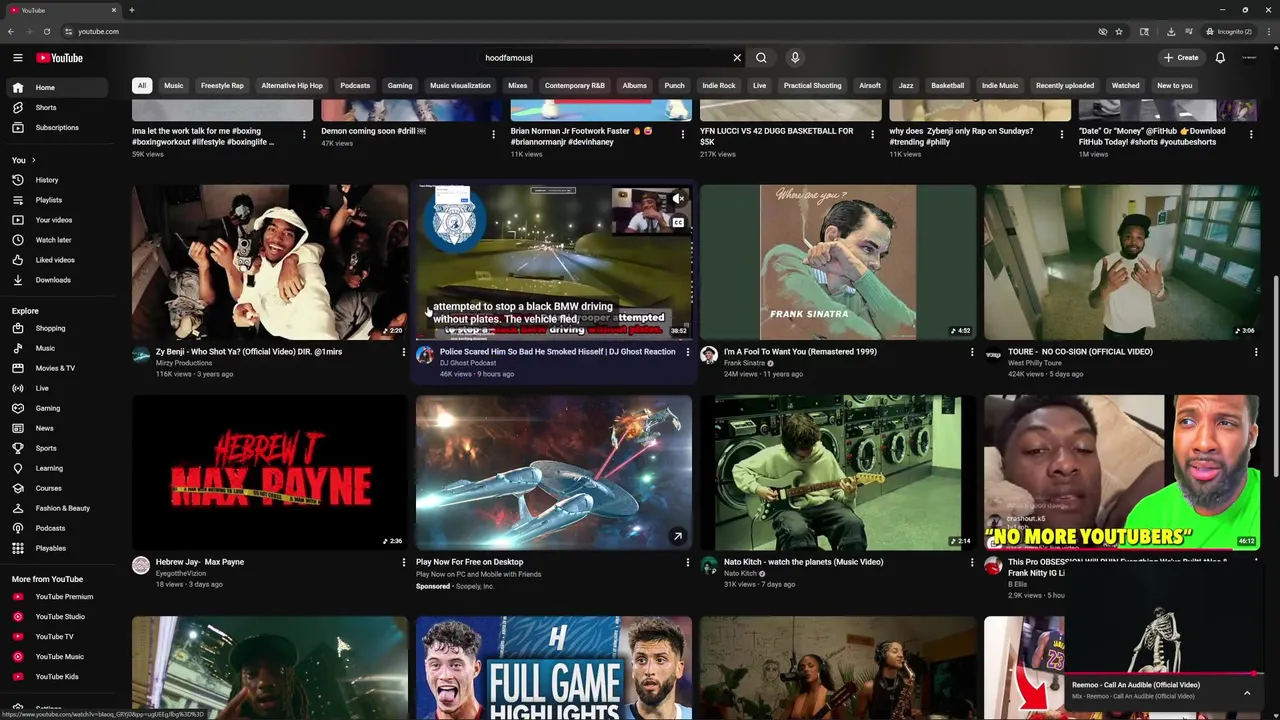Open Zy Benji Who Shot Ya title
This screenshot has width=1280, height=720.
click(249, 352)
